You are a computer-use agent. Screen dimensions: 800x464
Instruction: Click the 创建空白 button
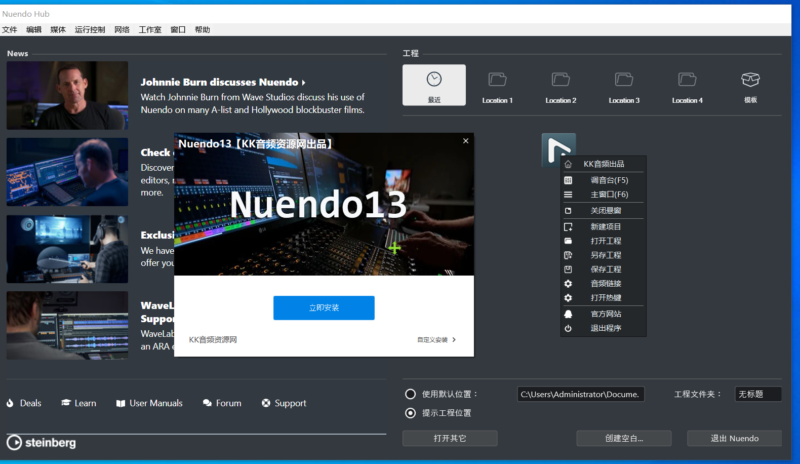pos(624,438)
